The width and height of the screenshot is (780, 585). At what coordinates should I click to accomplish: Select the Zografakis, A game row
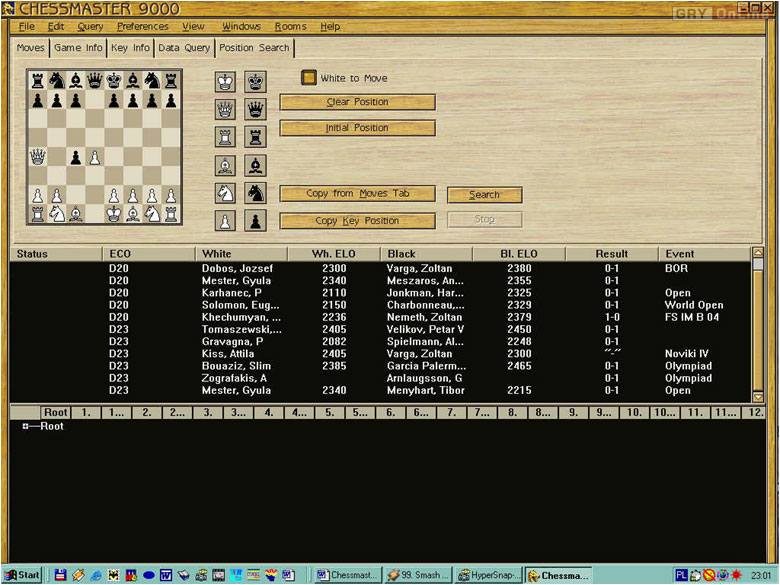click(x=380, y=378)
